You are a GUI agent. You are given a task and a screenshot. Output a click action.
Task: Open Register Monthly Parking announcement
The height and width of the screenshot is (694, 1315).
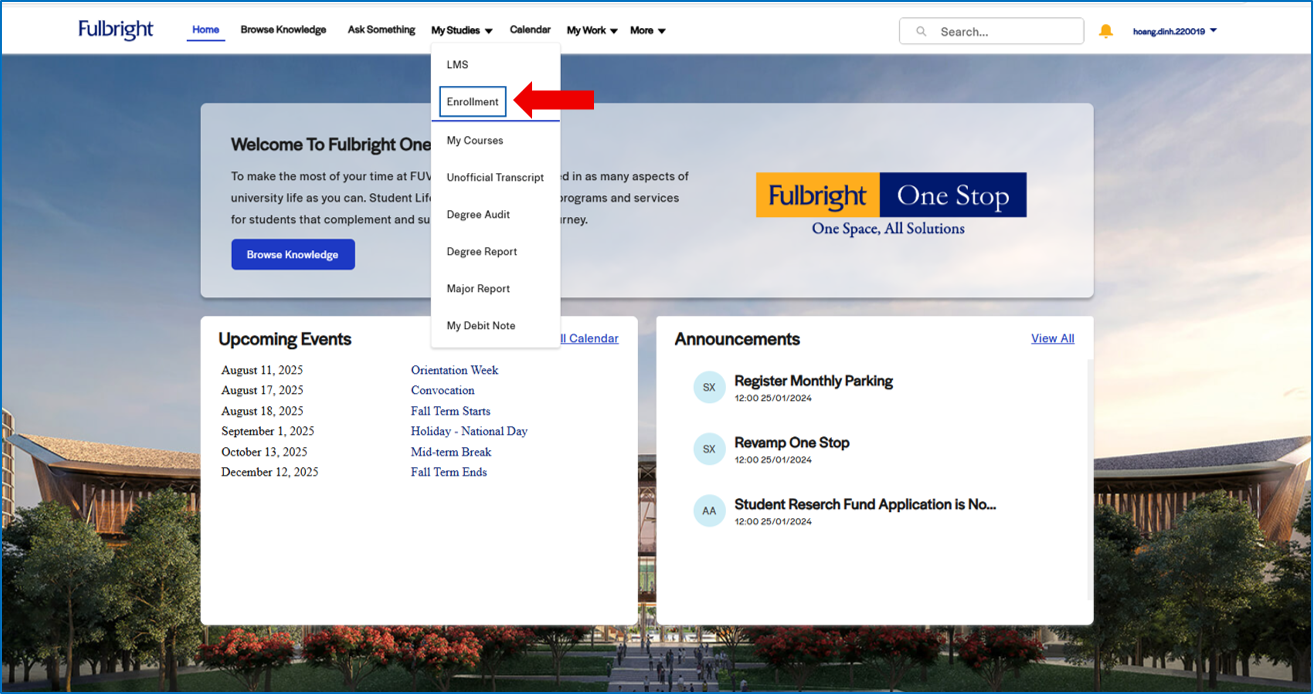point(814,381)
